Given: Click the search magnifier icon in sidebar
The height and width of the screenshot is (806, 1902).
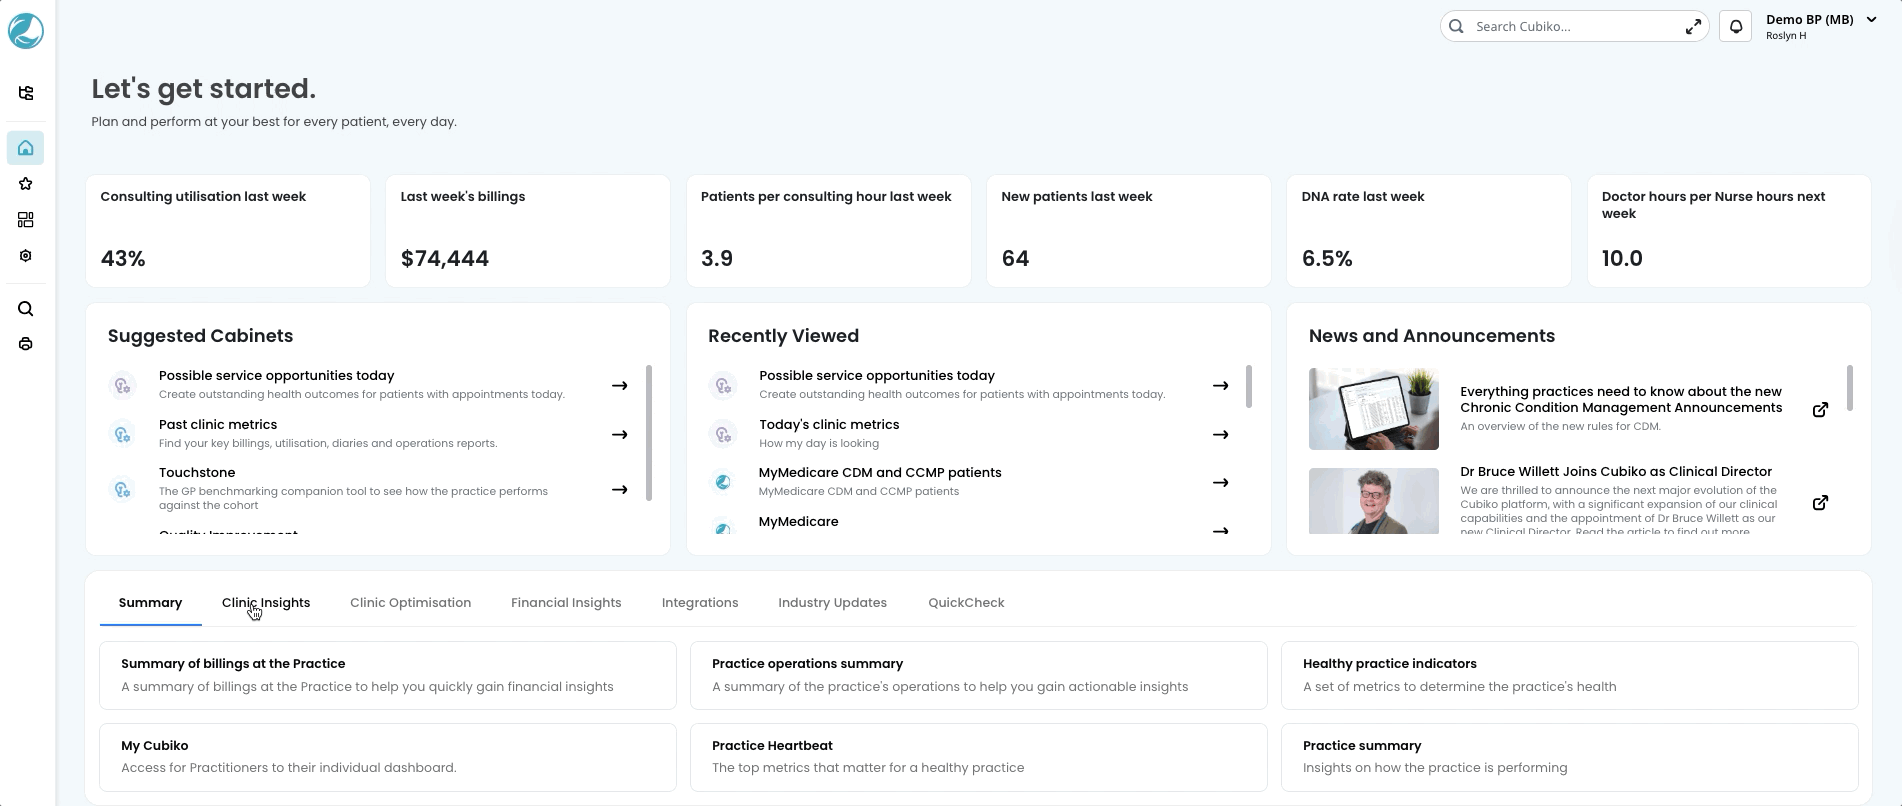Looking at the screenshot, I should click(26, 309).
